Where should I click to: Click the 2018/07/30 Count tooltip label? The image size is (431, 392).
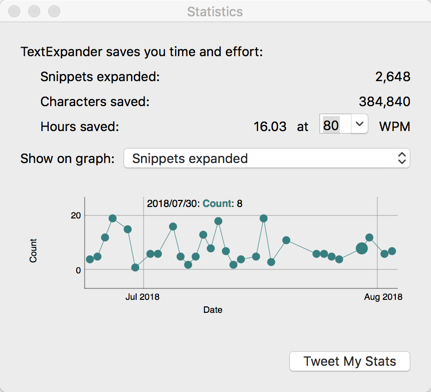click(x=195, y=203)
